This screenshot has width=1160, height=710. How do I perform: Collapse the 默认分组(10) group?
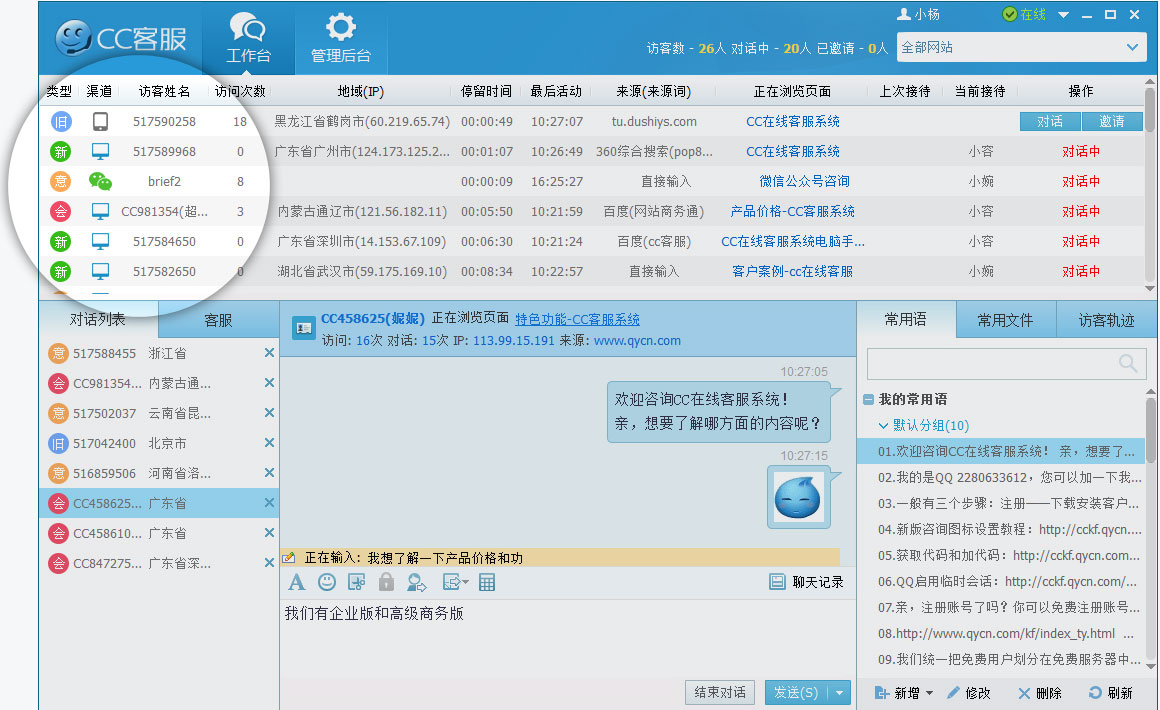pyautogui.click(x=883, y=426)
